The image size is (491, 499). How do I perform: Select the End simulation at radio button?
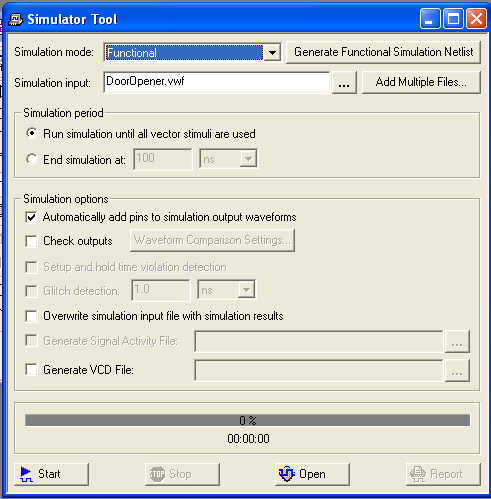pos(32,159)
